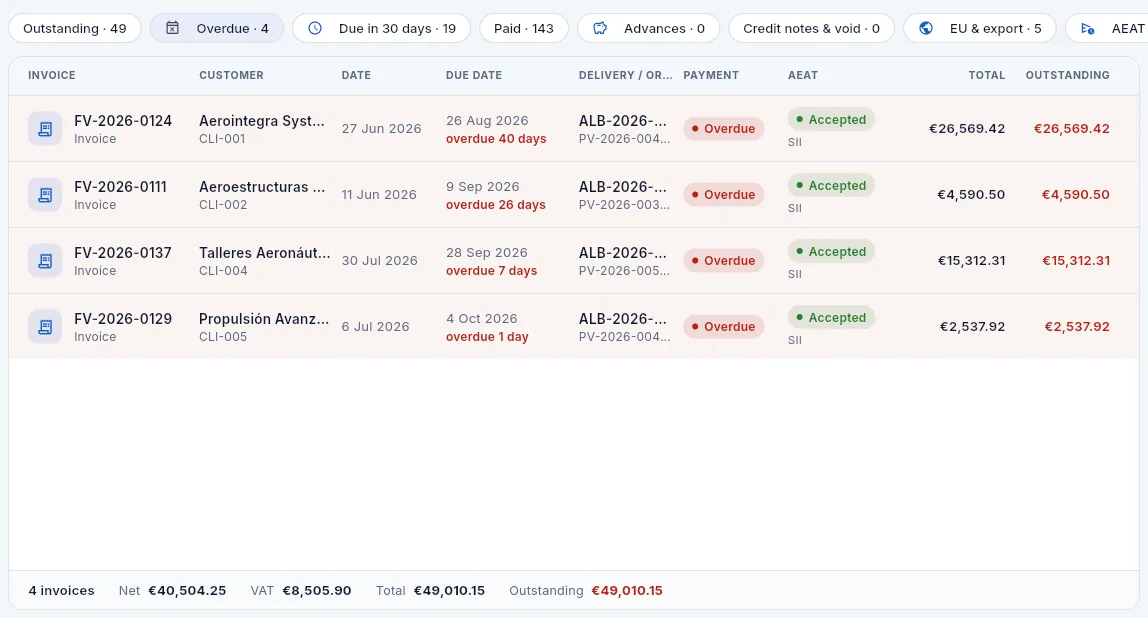This screenshot has width=1148, height=618.
Task: Sort by the TOTAL column header
Action: click(986, 75)
